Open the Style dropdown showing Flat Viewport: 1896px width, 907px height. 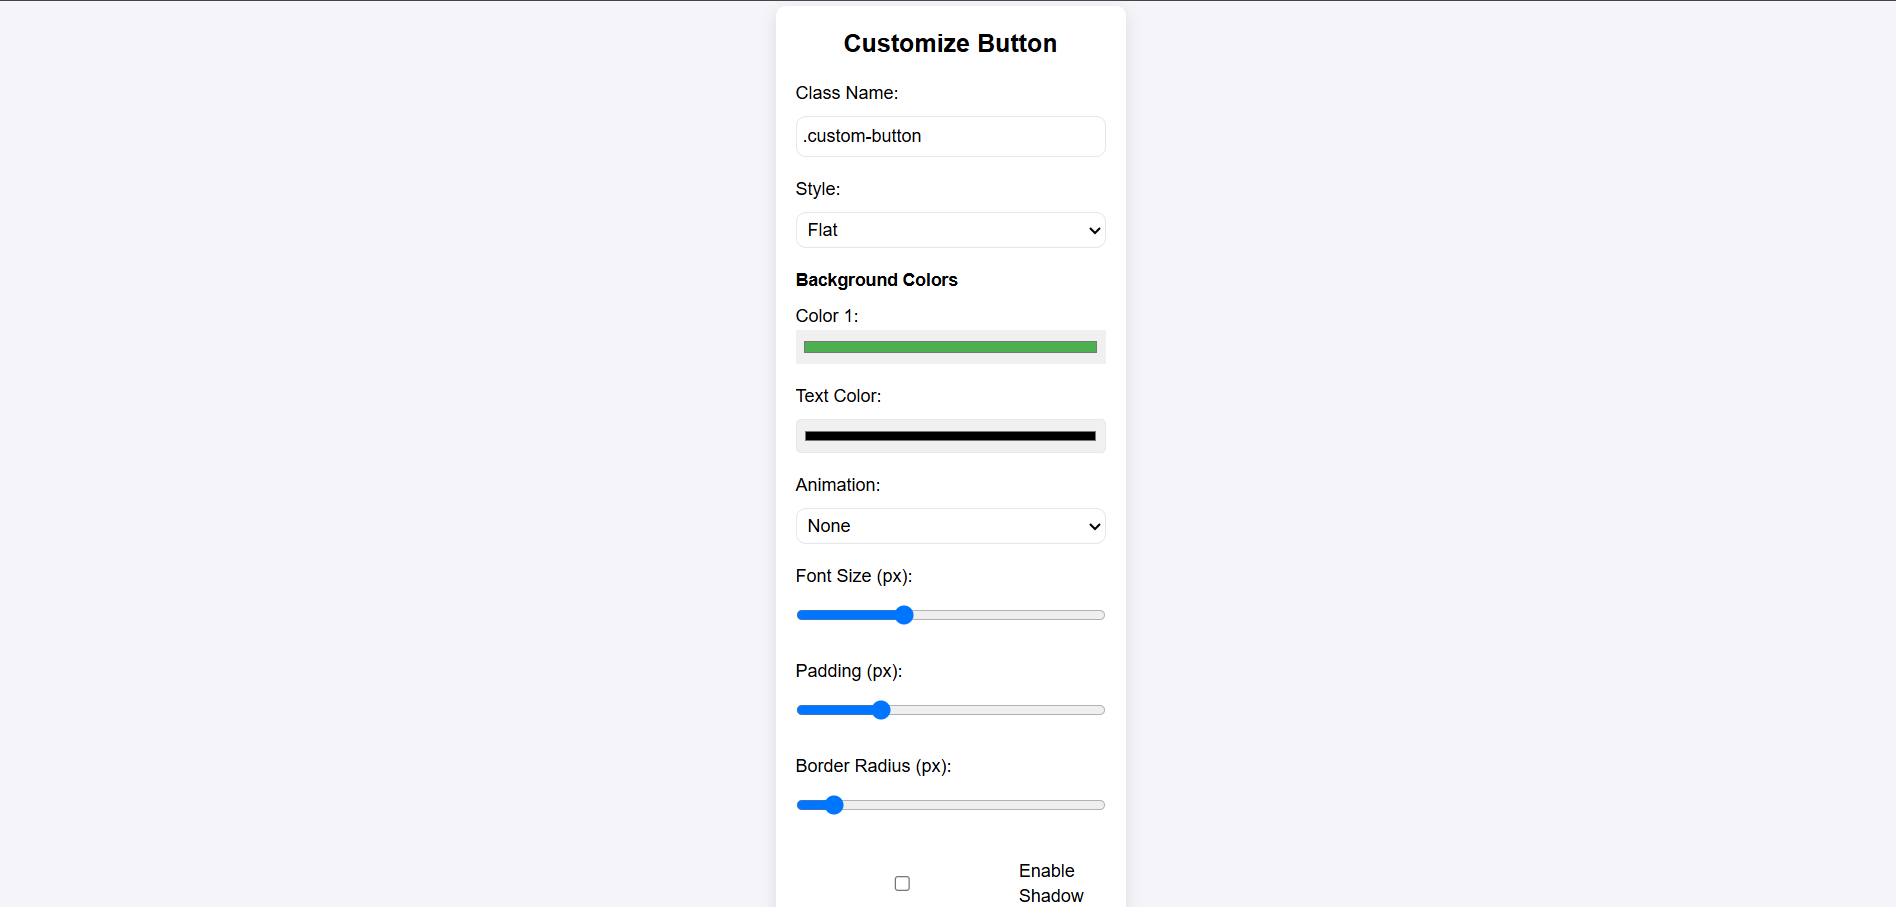950,230
